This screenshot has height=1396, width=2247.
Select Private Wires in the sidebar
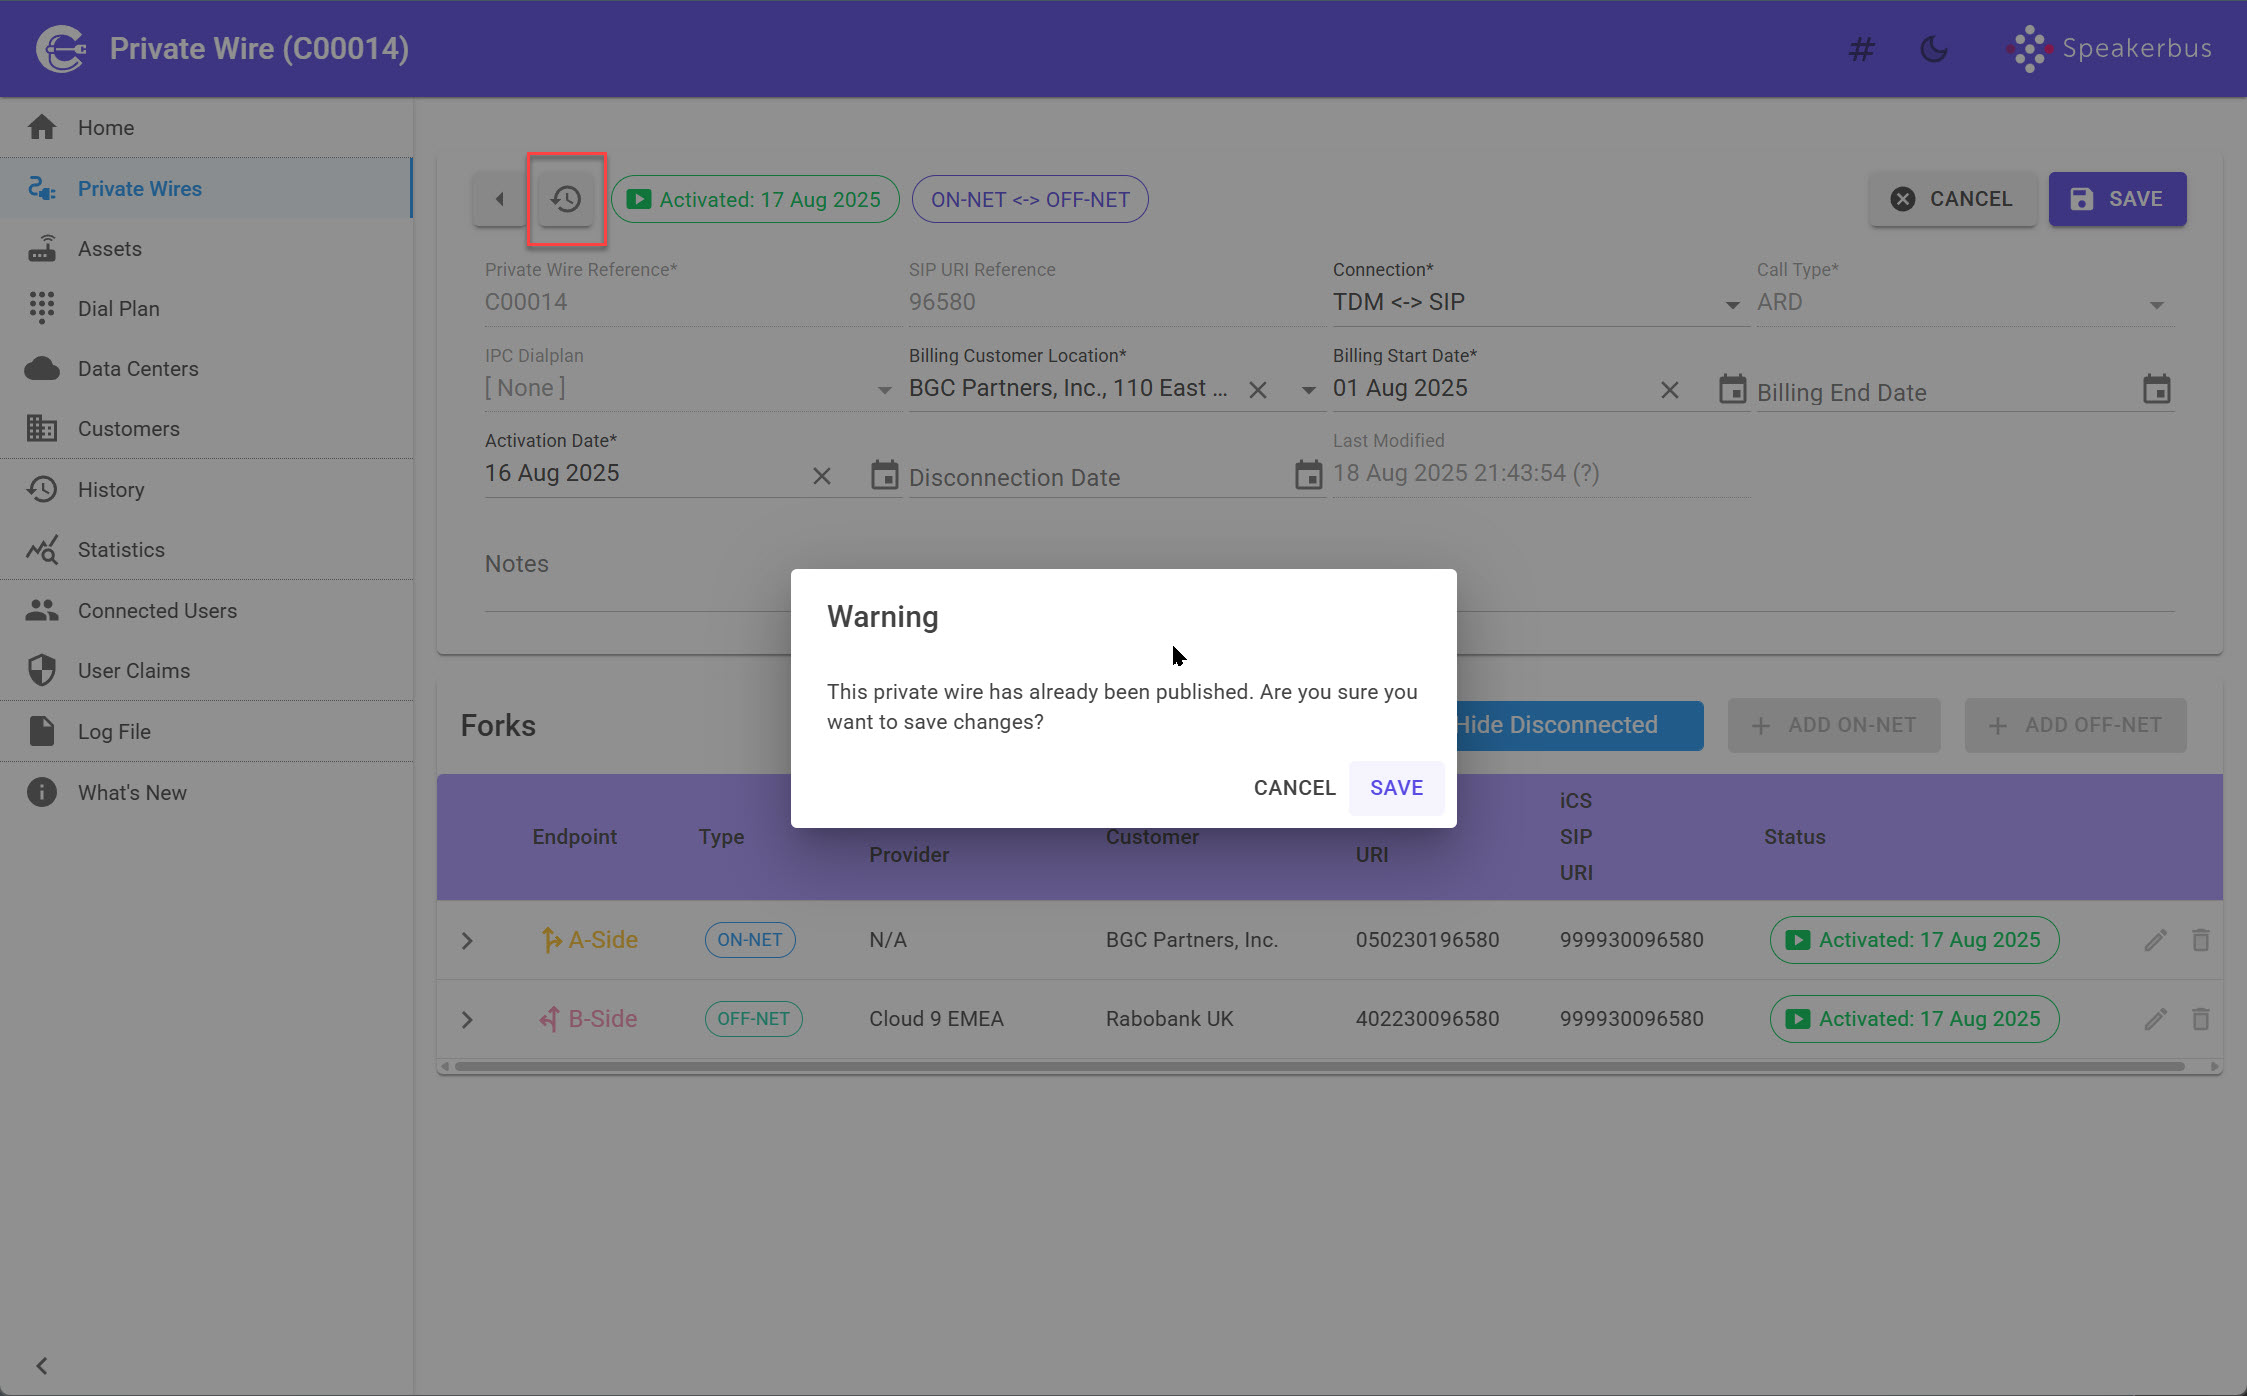tap(139, 188)
